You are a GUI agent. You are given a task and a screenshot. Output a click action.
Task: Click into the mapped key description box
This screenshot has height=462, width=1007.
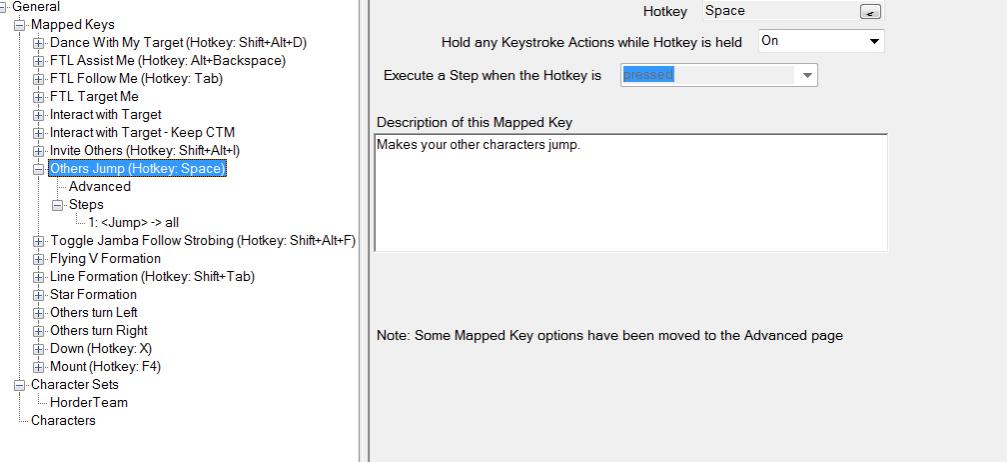point(631,192)
